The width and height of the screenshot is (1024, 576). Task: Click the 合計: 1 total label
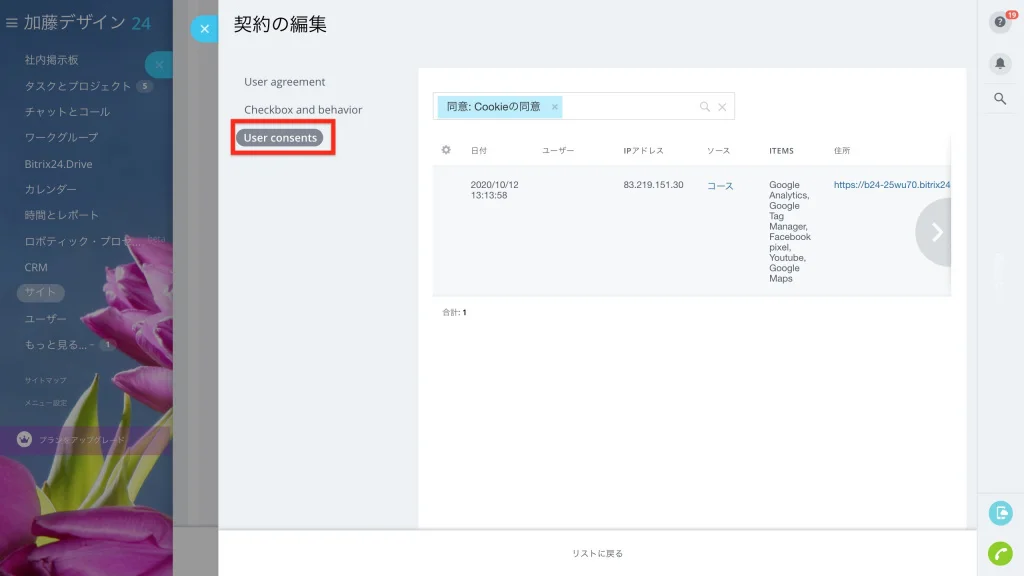(455, 313)
